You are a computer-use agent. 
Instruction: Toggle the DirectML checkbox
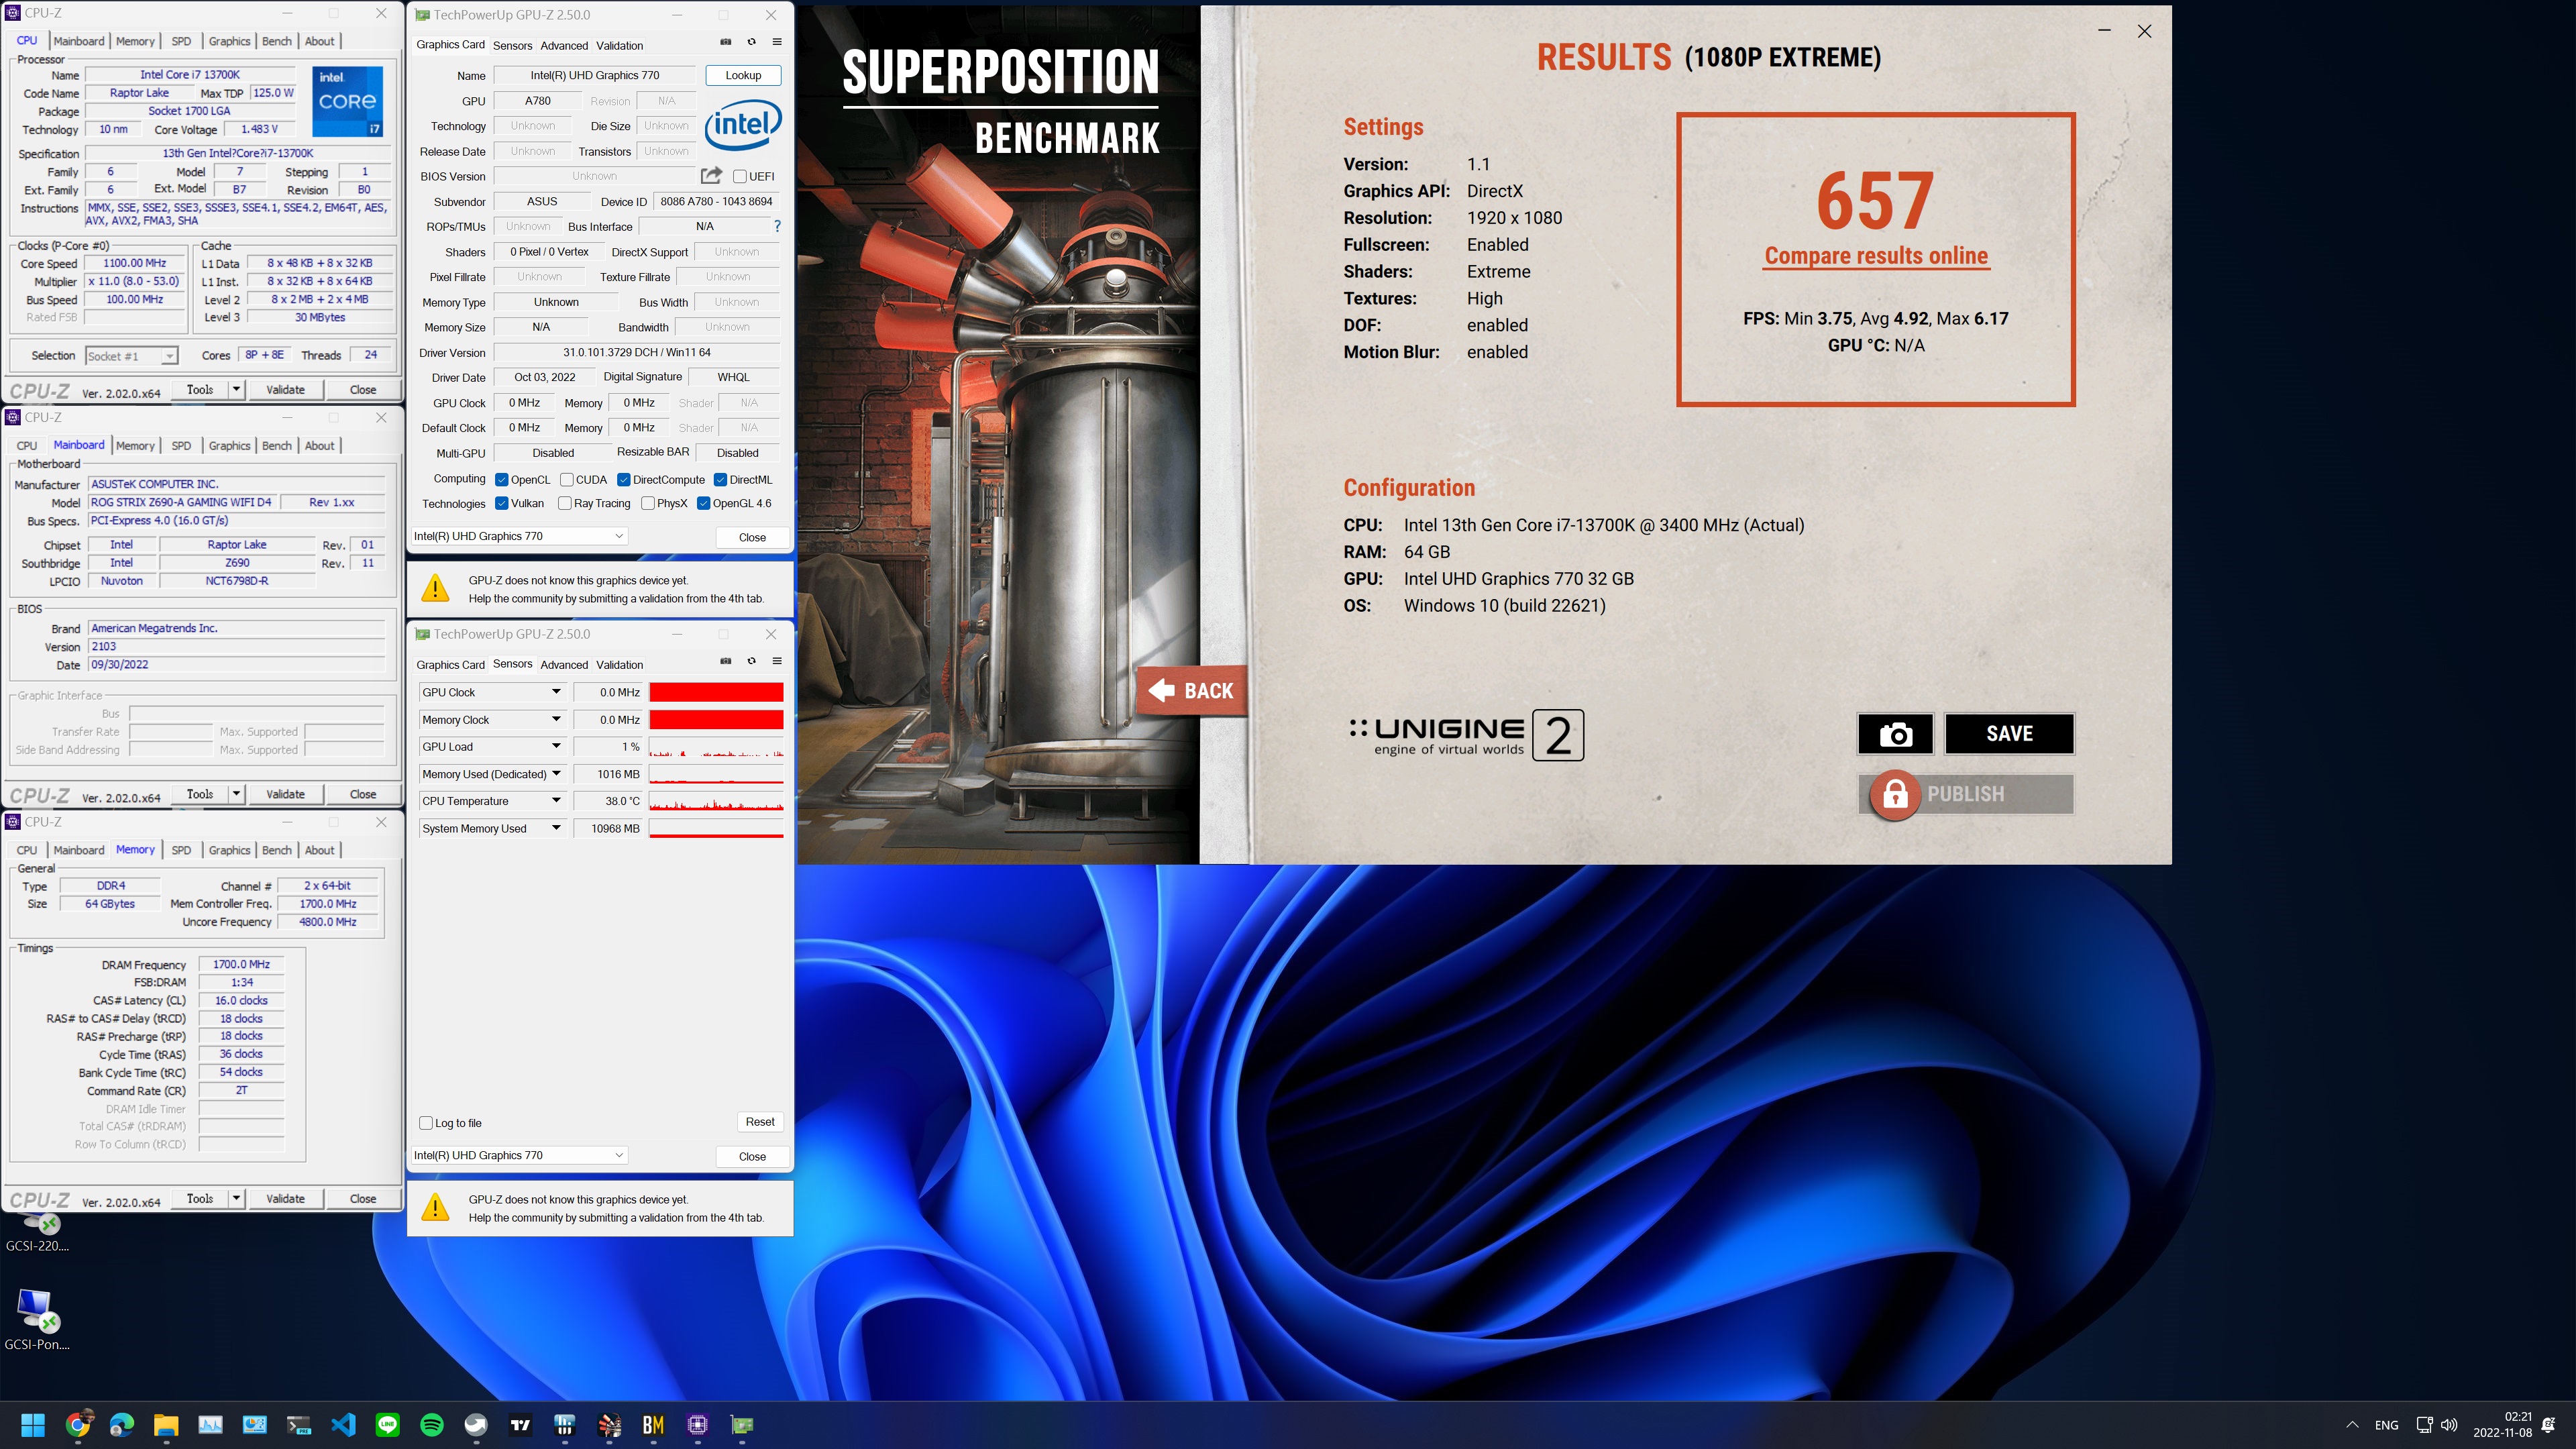(x=720, y=480)
